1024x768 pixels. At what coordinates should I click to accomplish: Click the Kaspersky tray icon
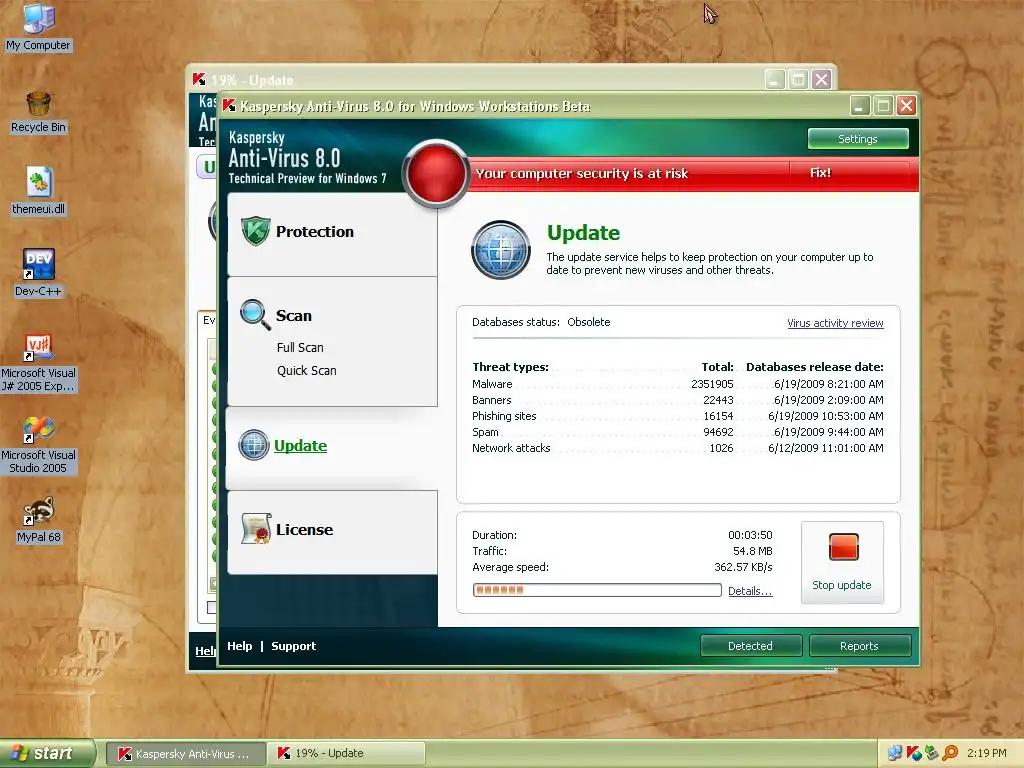pyautogui.click(x=914, y=753)
